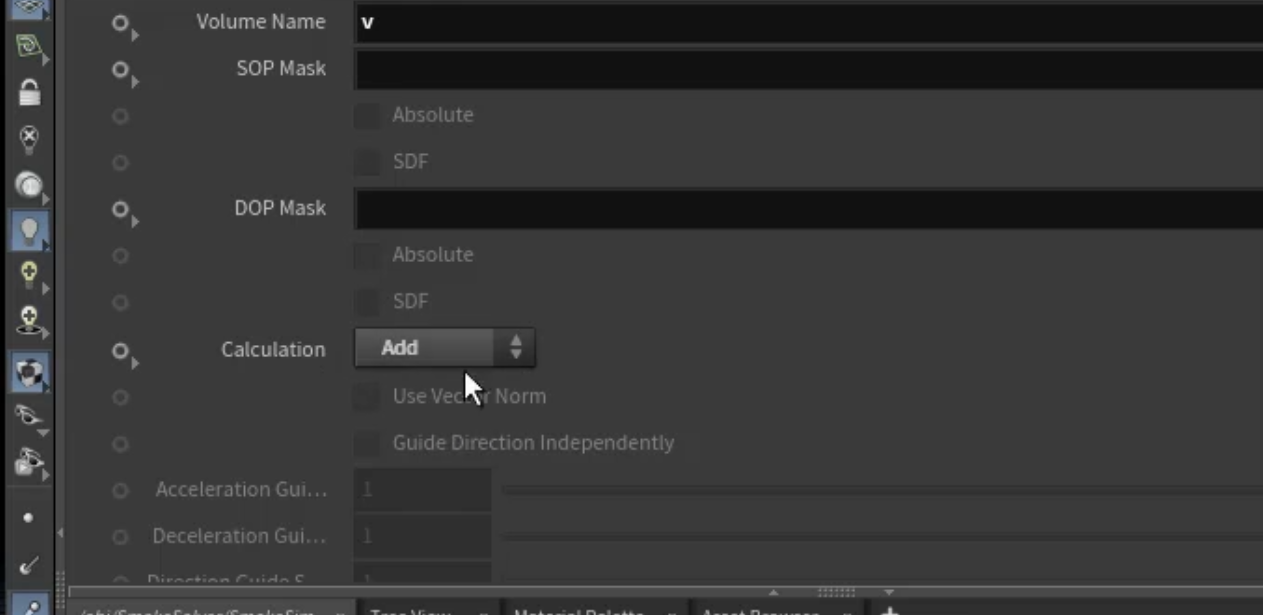The image size is (1263, 615).
Task: Open the Calculation dropdown set to Add
Action: [445, 348]
